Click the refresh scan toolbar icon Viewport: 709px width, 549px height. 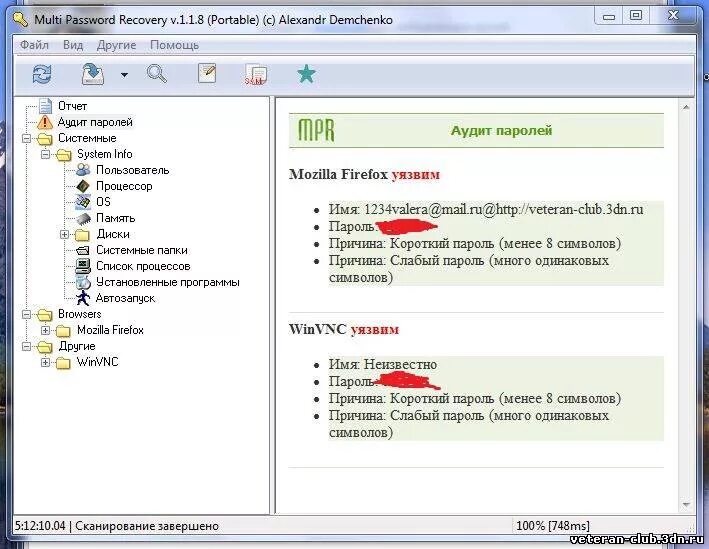coord(42,74)
